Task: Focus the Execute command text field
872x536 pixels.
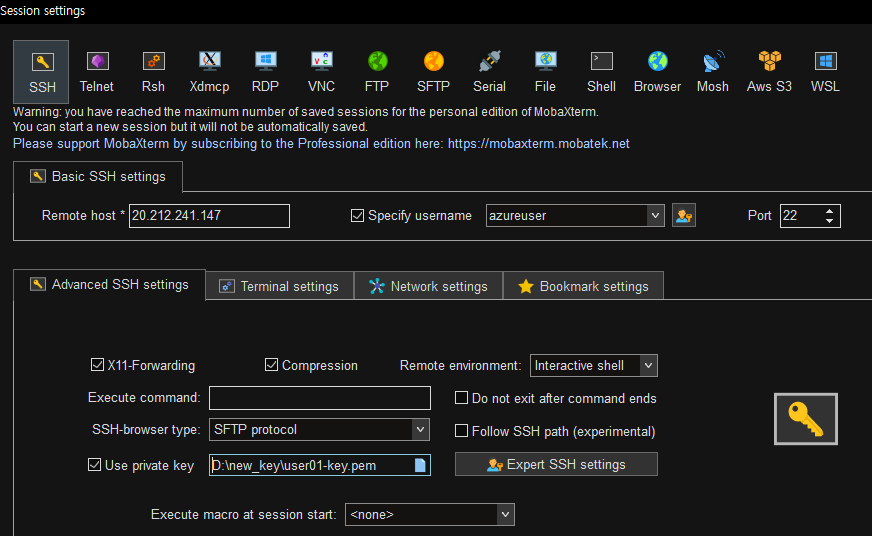Action: [320, 398]
